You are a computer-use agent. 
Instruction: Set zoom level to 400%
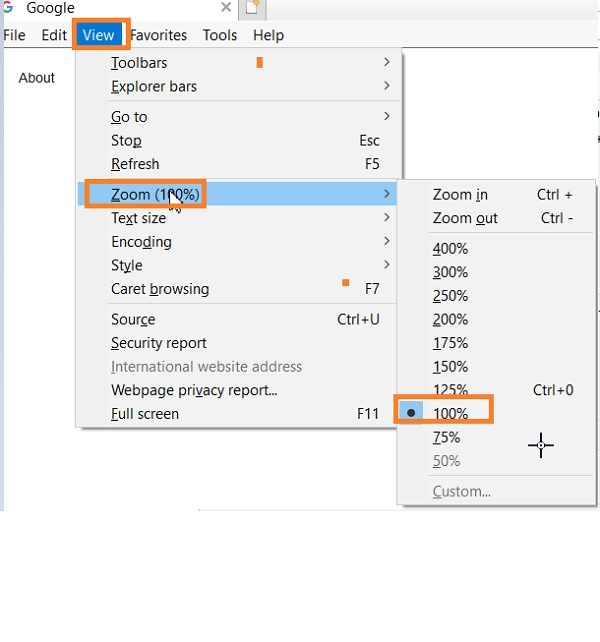(x=450, y=249)
